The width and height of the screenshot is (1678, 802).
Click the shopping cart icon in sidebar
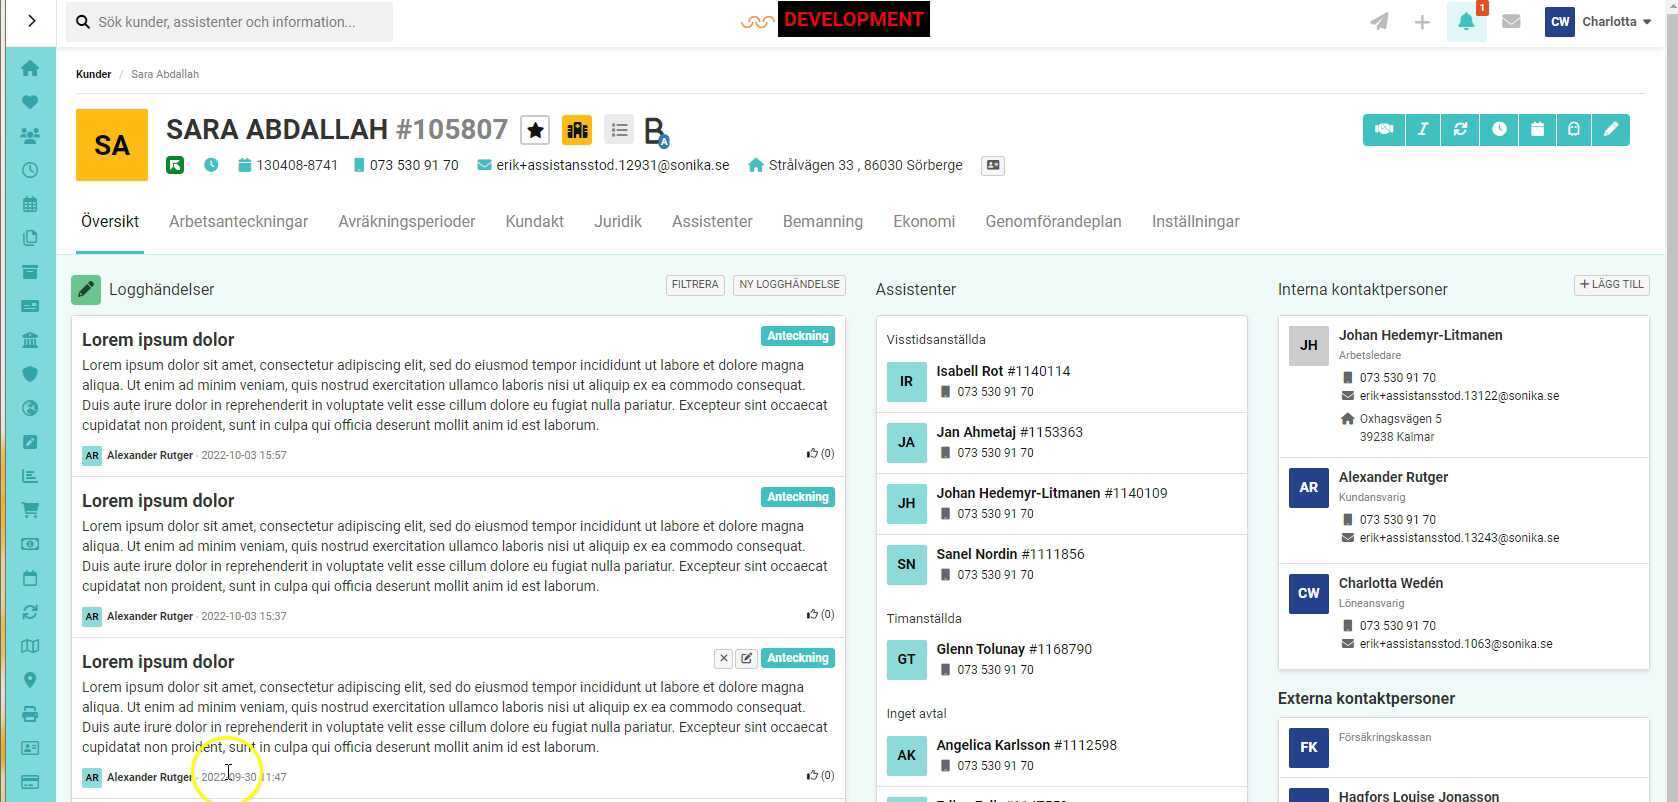tap(30, 510)
